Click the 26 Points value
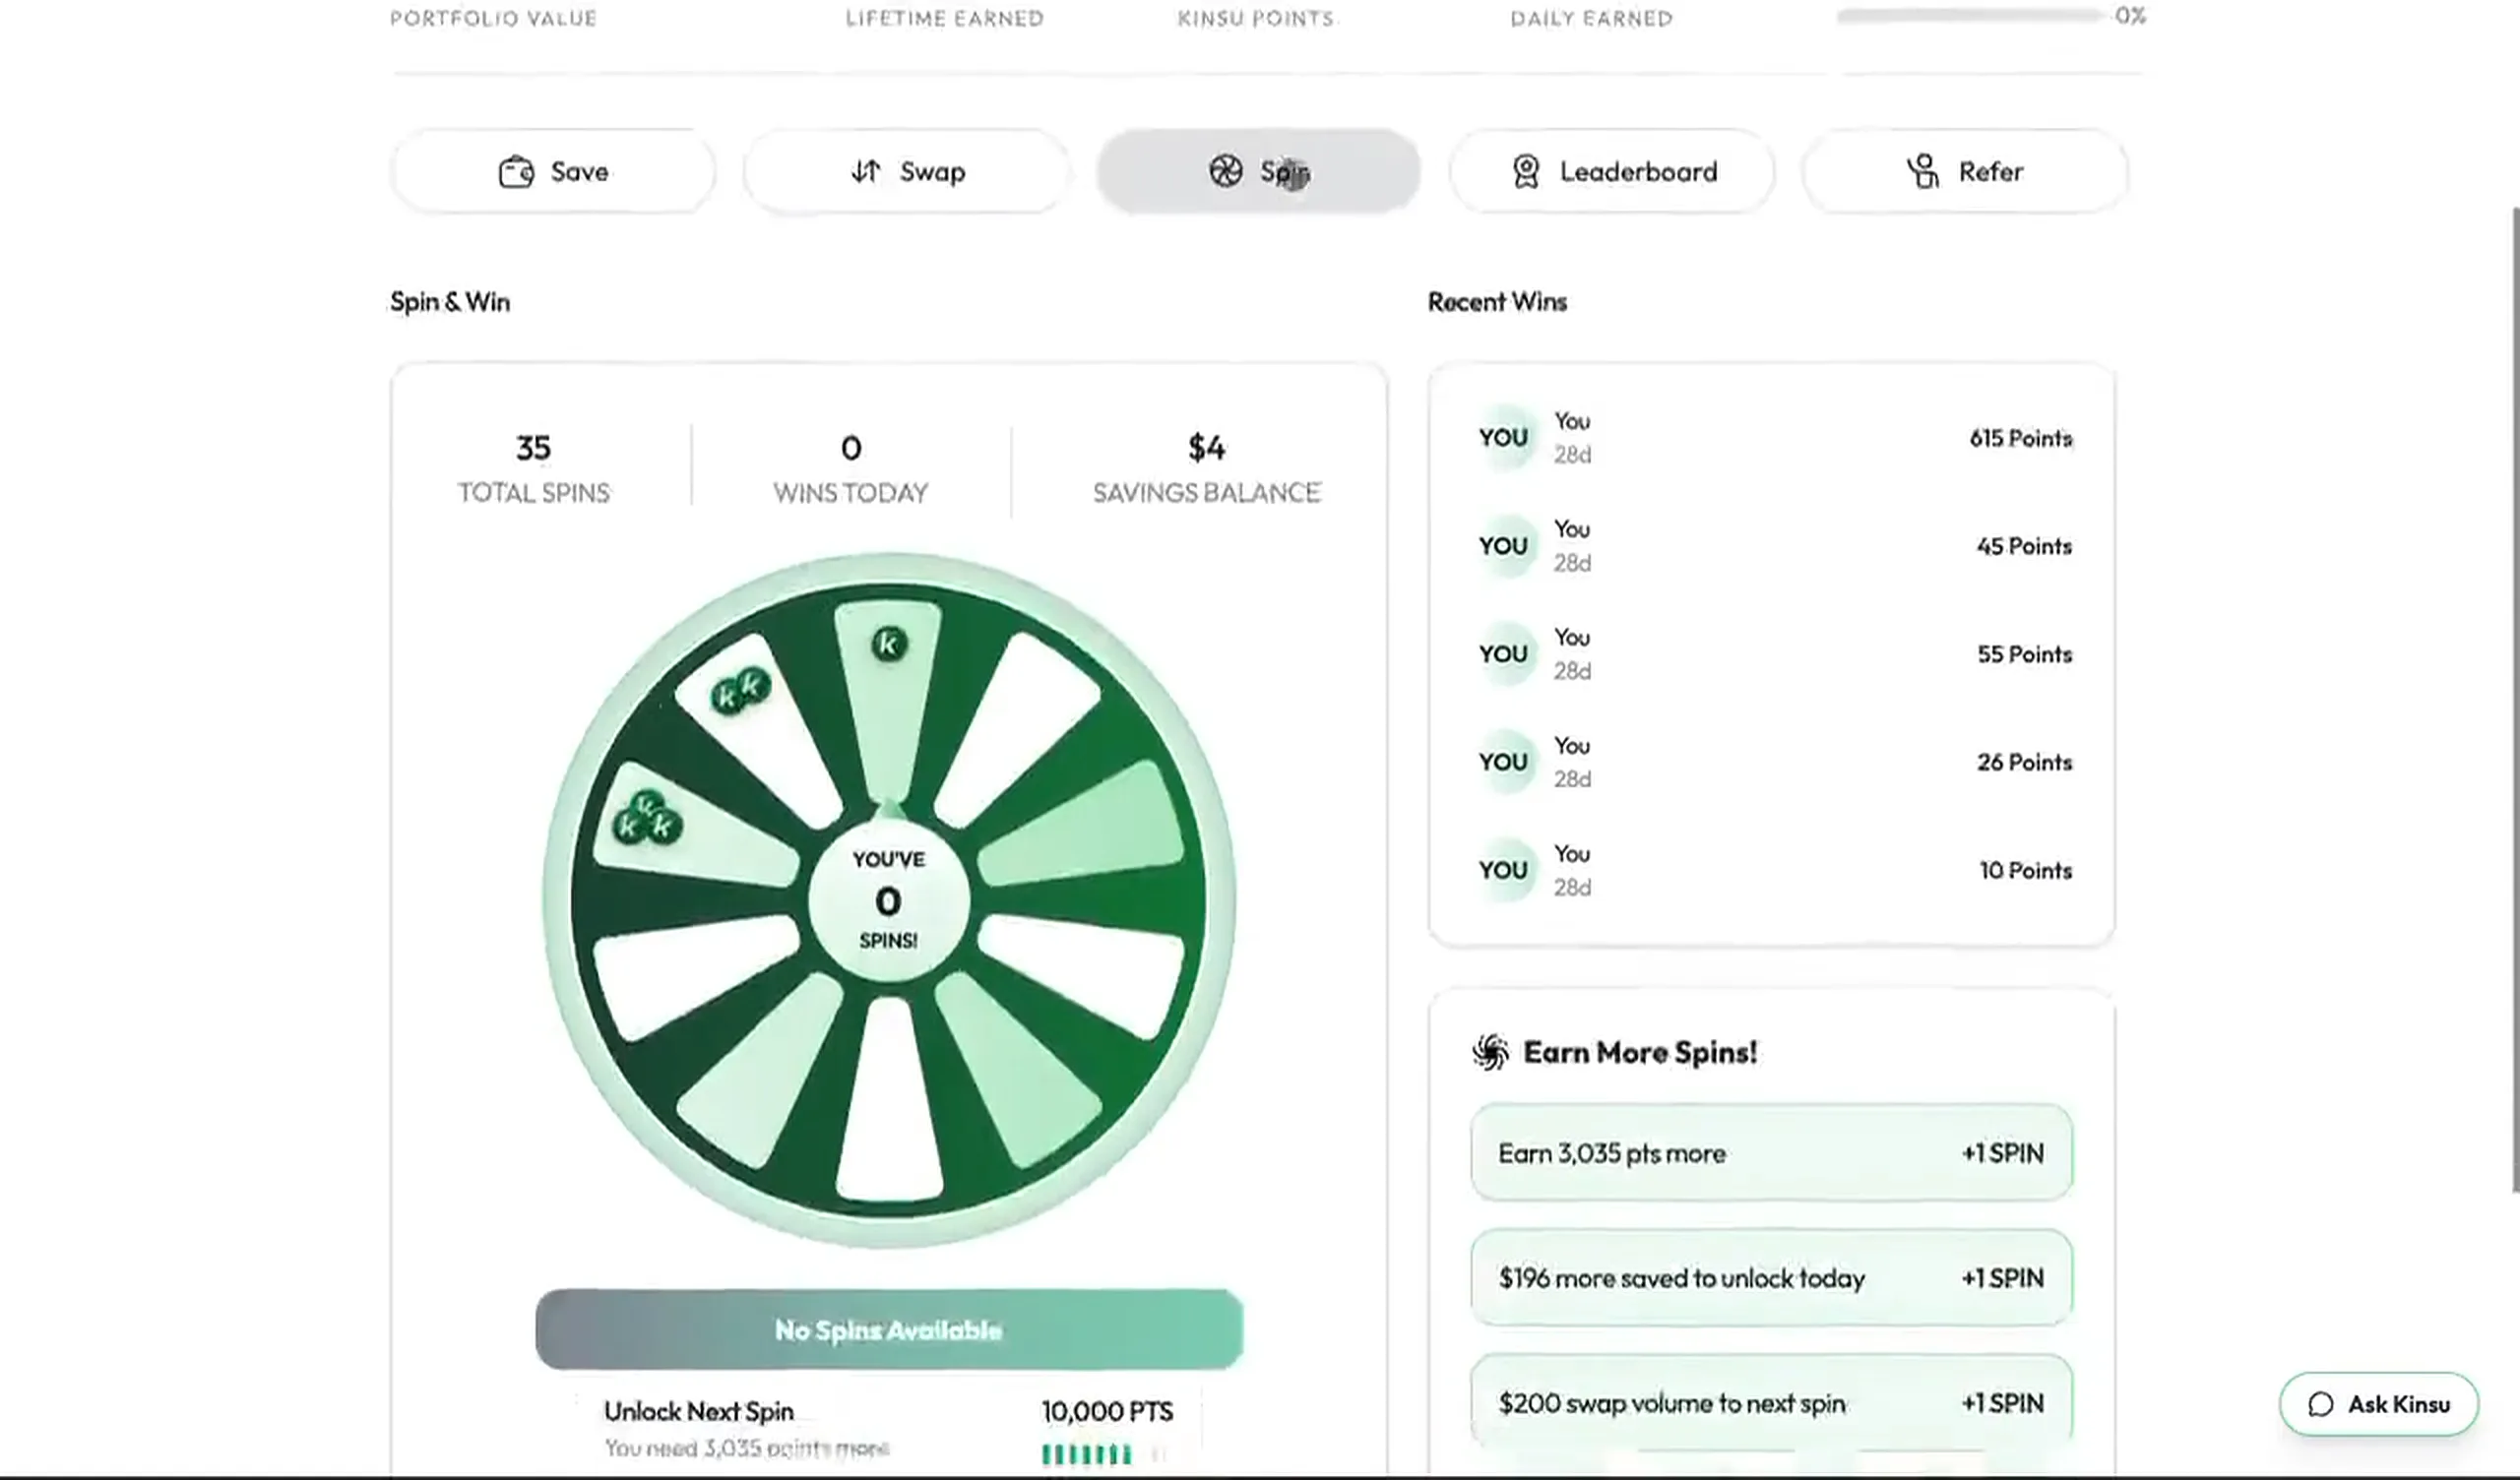 [2024, 762]
